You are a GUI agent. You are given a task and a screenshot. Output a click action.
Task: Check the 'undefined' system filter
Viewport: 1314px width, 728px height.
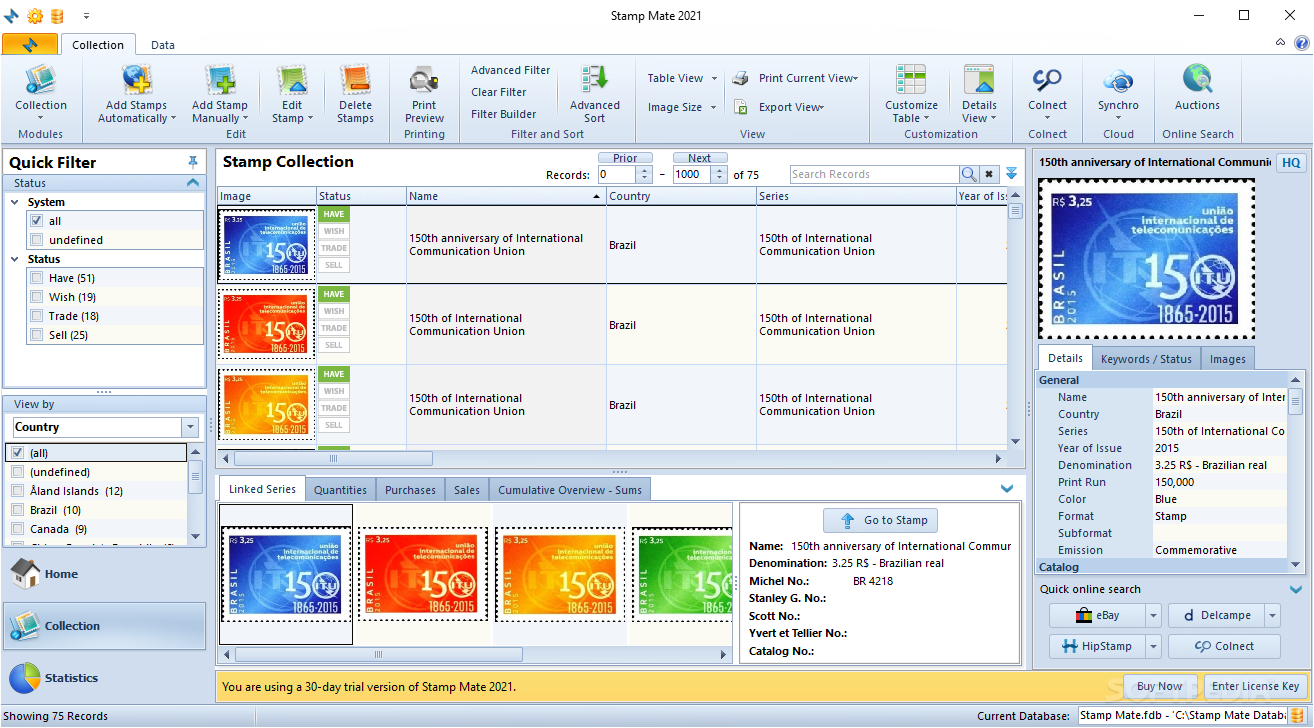(x=37, y=240)
